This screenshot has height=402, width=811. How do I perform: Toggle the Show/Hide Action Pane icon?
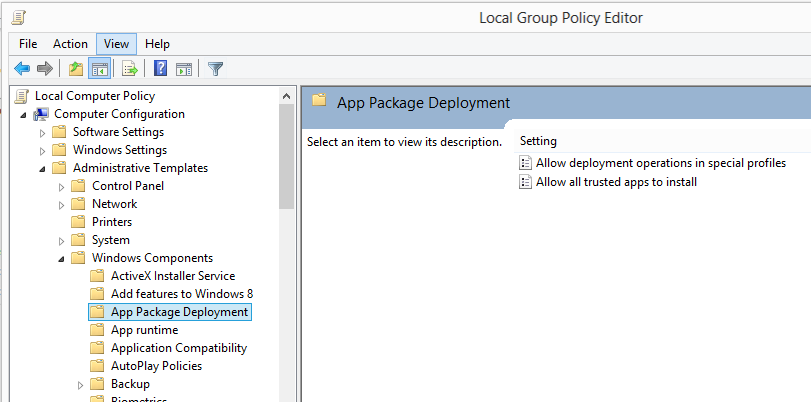(183, 68)
